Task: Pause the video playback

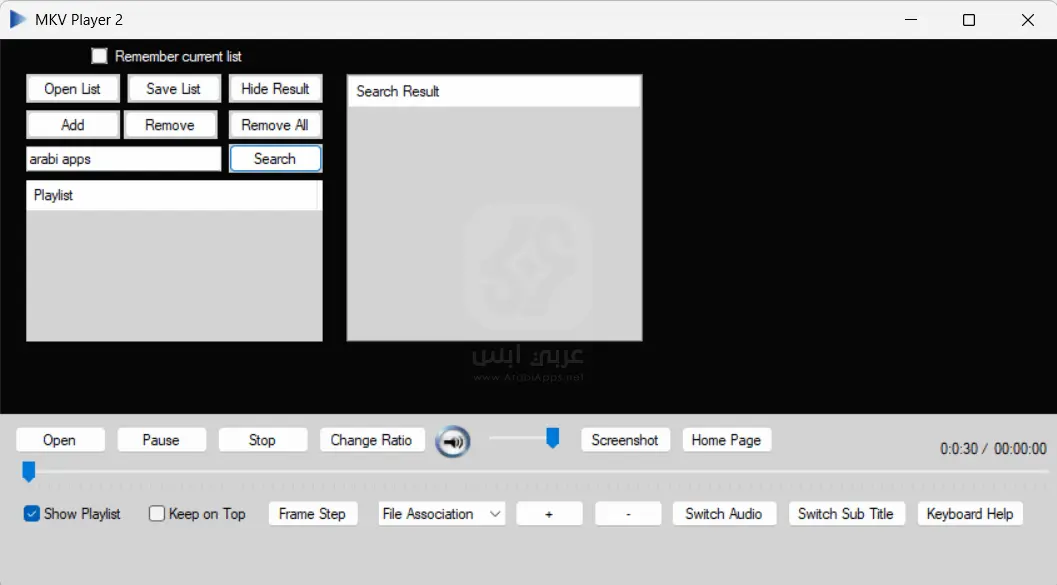Action: [161, 440]
